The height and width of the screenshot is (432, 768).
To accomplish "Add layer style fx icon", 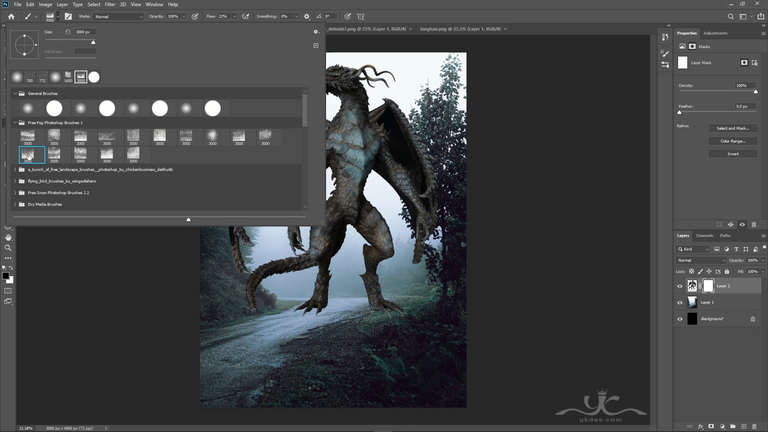I will coord(700,427).
